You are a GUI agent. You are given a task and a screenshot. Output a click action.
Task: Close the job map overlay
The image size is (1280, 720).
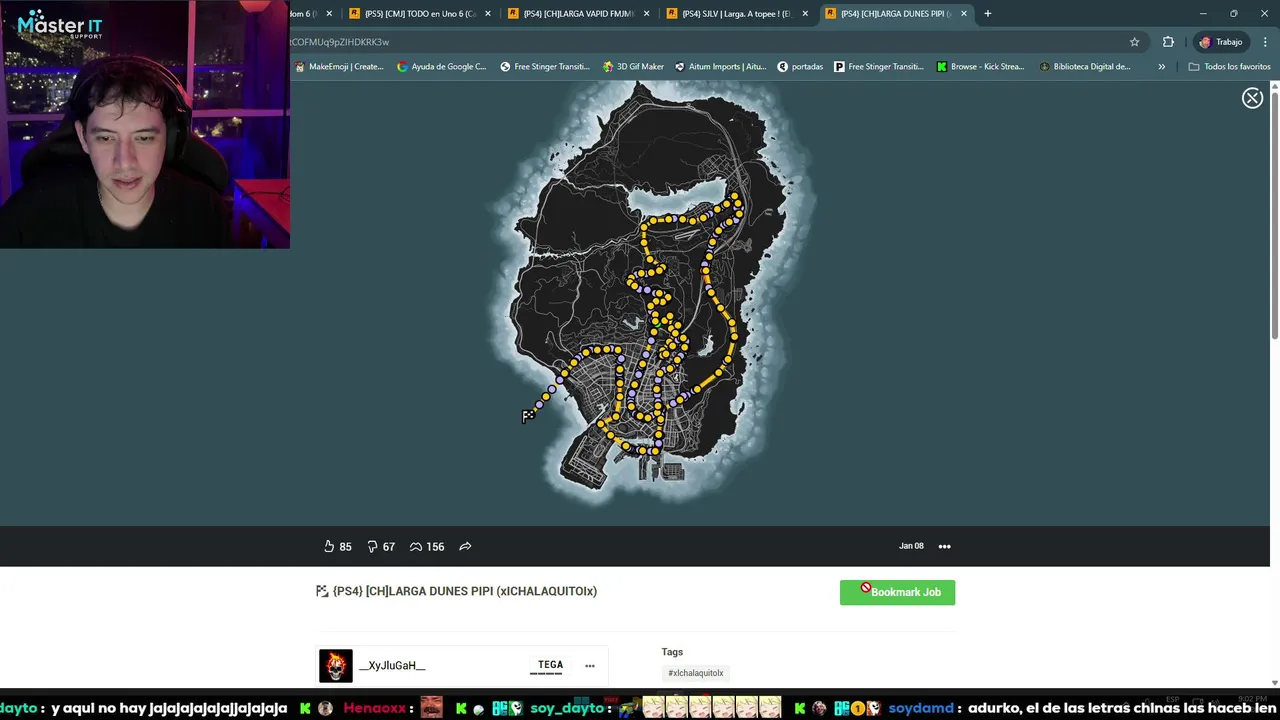tap(1252, 98)
